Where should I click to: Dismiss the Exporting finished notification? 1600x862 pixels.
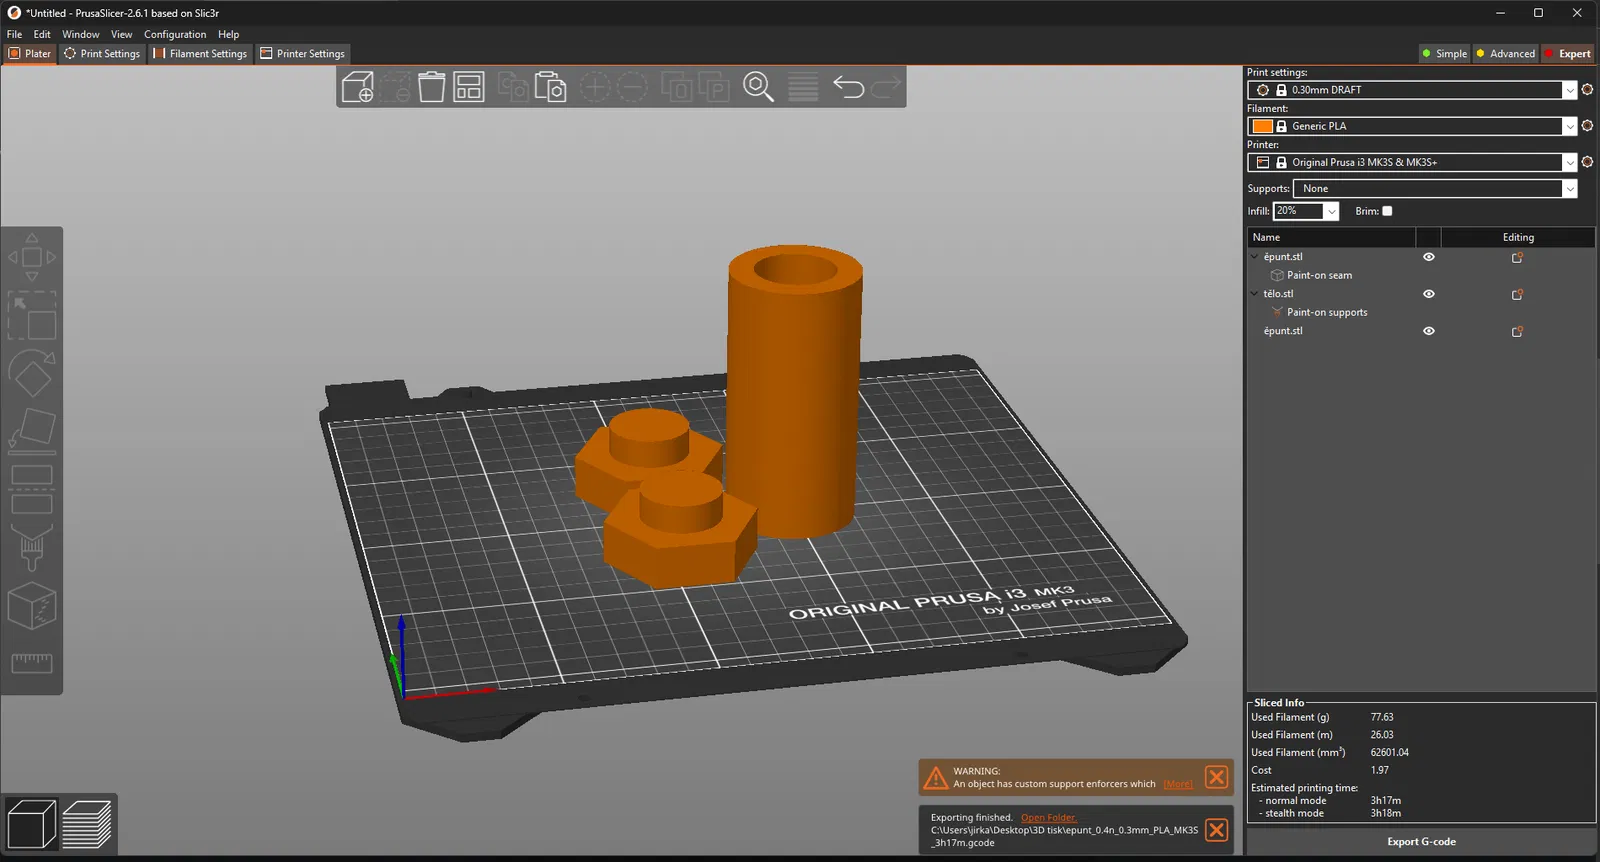click(1217, 830)
